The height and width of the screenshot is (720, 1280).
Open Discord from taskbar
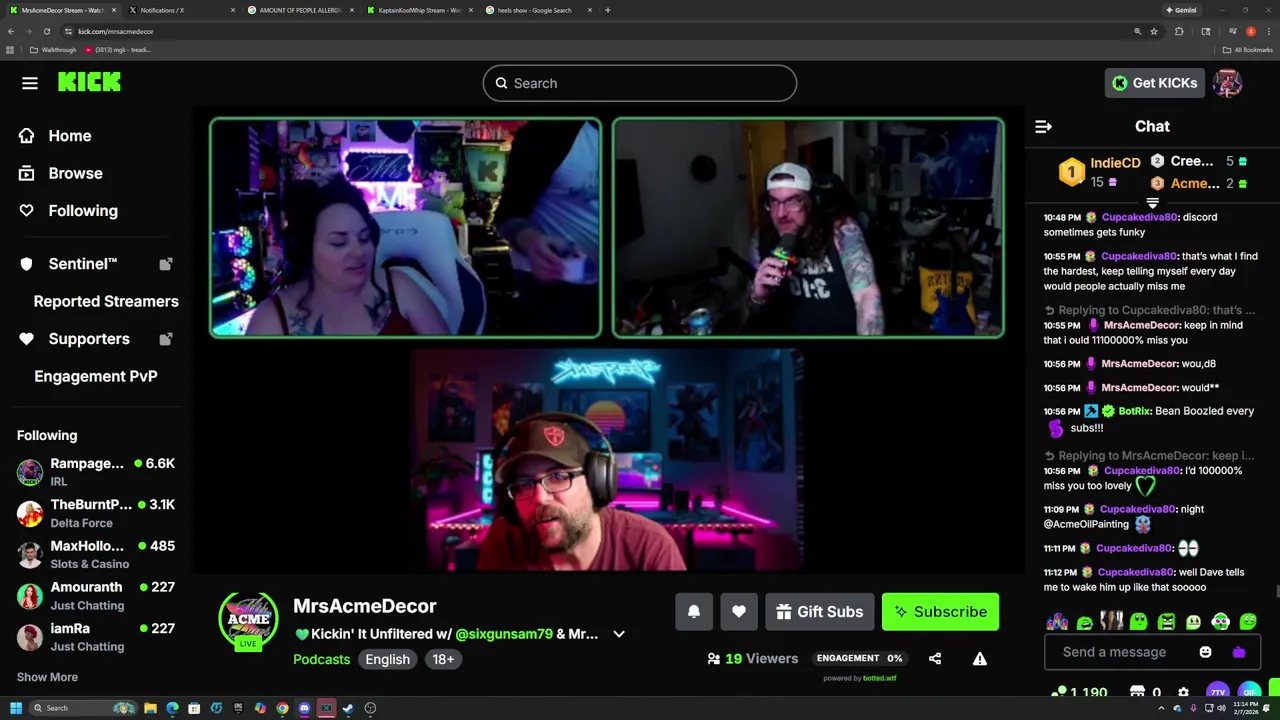[304, 708]
